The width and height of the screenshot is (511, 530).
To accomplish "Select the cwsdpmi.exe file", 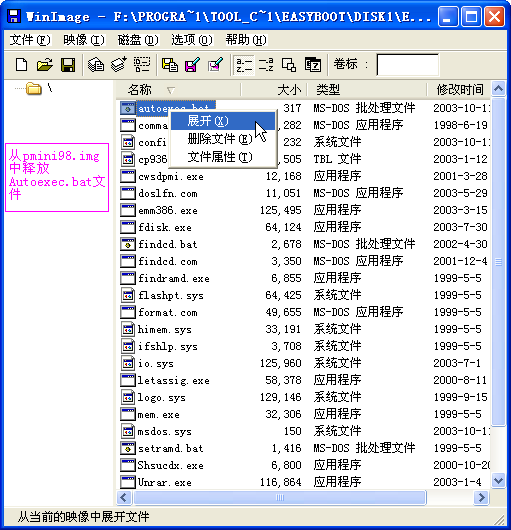I will pyautogui.click(x=171, y=176).
